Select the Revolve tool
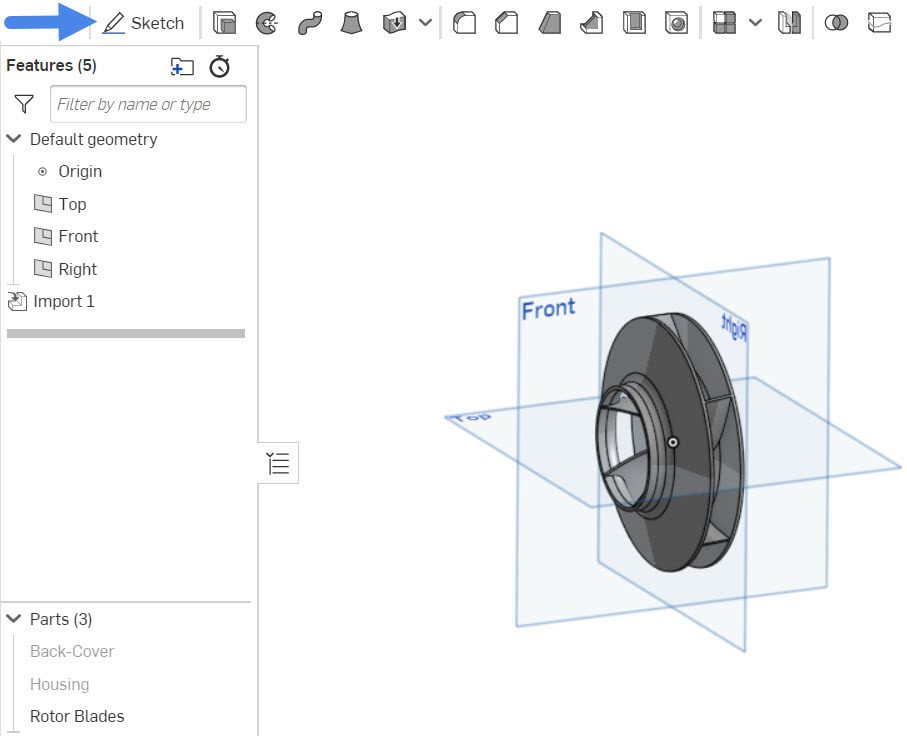Screen dimensions: 907x736 click(x=265, y=22)
